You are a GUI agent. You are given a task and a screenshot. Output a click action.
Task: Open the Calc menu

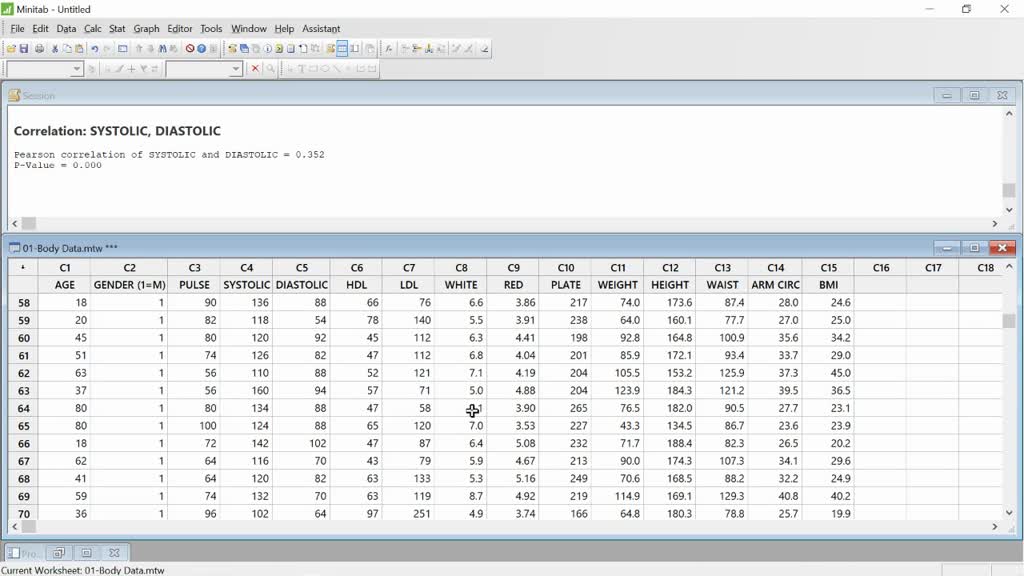[93, 29]
